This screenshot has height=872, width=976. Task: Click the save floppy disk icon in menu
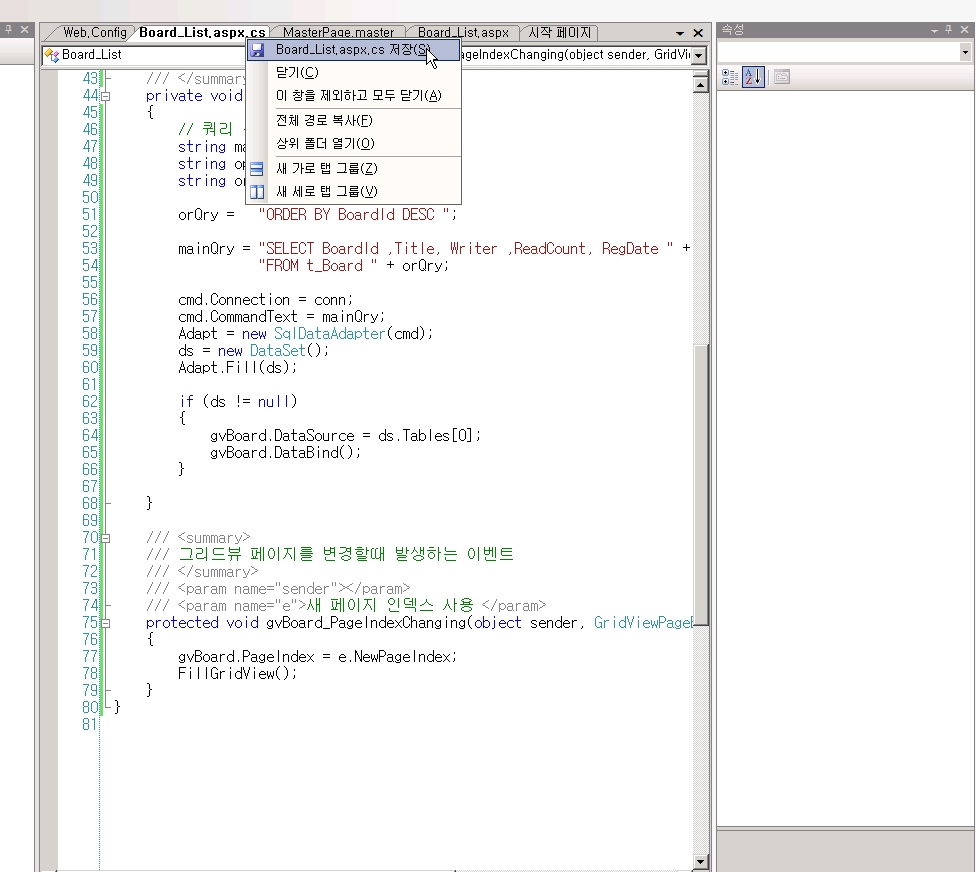pyautogui.click(x=257, y=50)
